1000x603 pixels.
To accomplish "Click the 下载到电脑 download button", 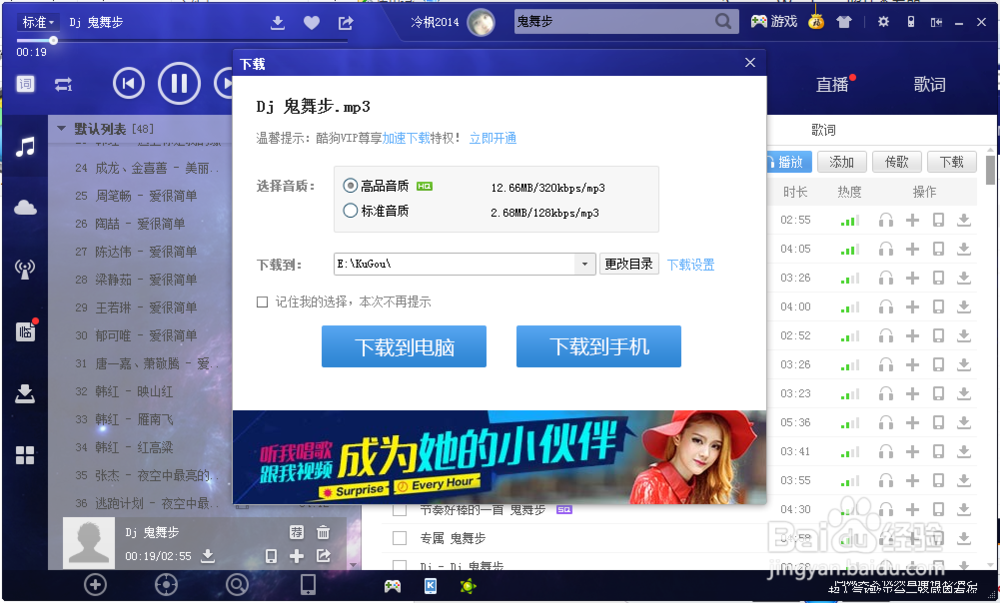I will tap(404, 346).
